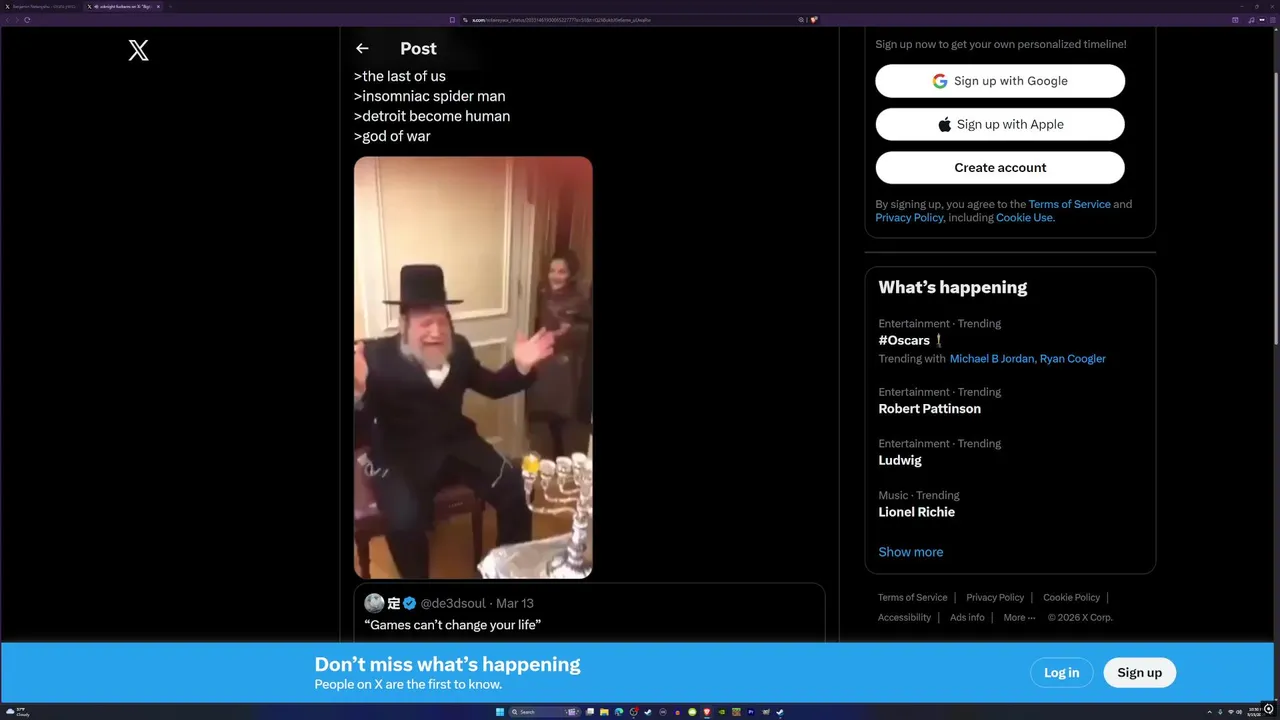This screenshot has height=720, width=1280.
Task: Open the @de3dsoul handle in quoted post
Action: coord(453,603)
